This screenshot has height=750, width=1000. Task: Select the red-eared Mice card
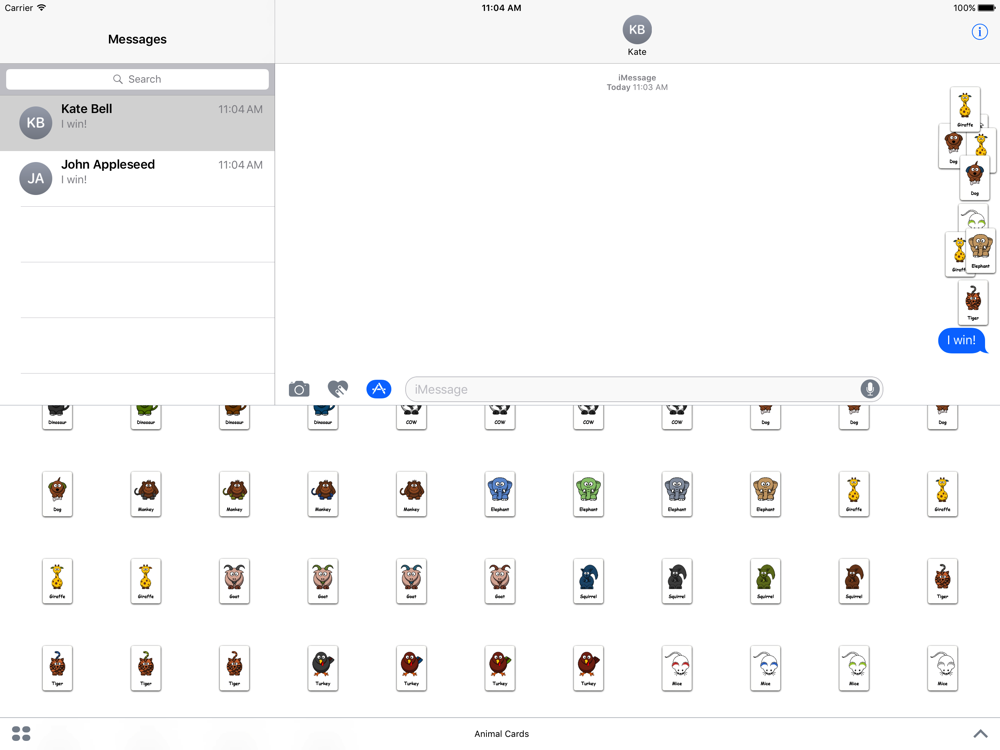(677, 668)
